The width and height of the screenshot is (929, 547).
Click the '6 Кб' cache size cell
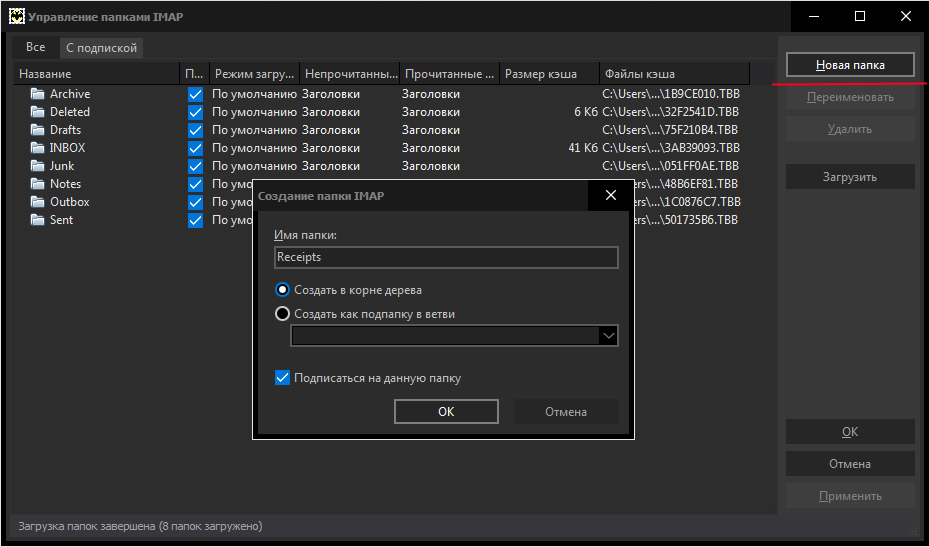click(x=586, y=112)
